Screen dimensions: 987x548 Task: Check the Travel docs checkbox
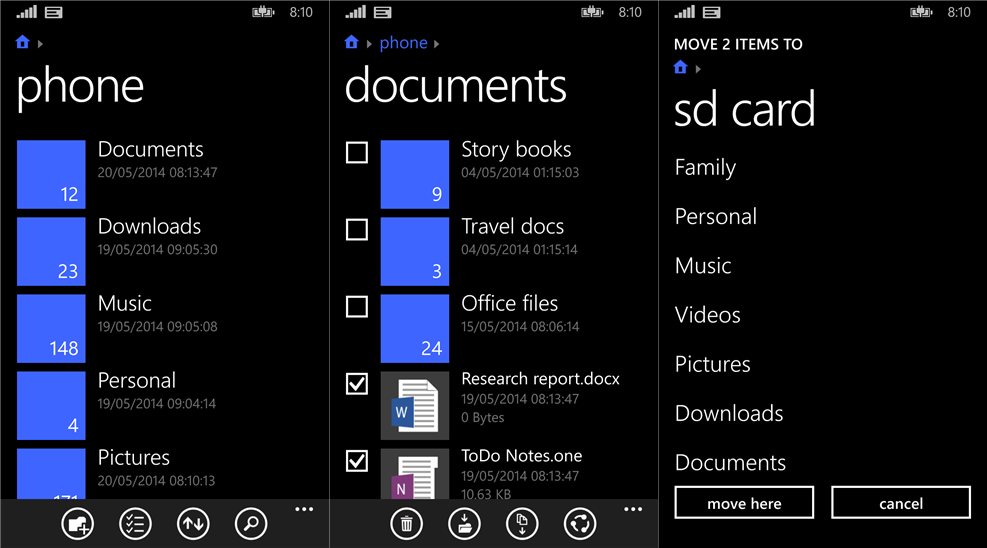357,230
